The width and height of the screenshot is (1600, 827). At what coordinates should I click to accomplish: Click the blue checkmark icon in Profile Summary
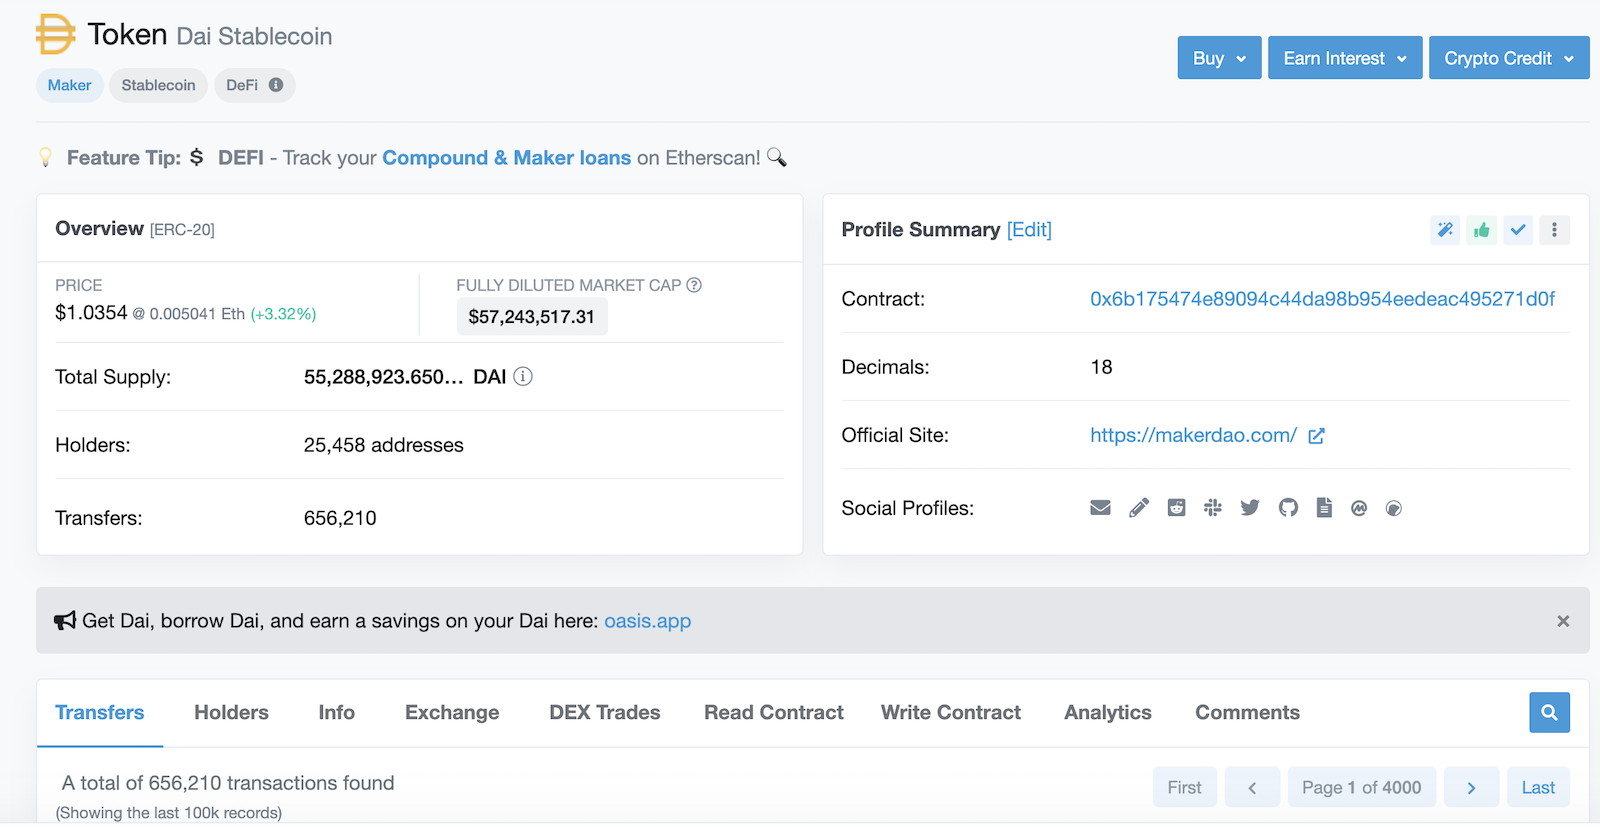[x=1518, y=230]
